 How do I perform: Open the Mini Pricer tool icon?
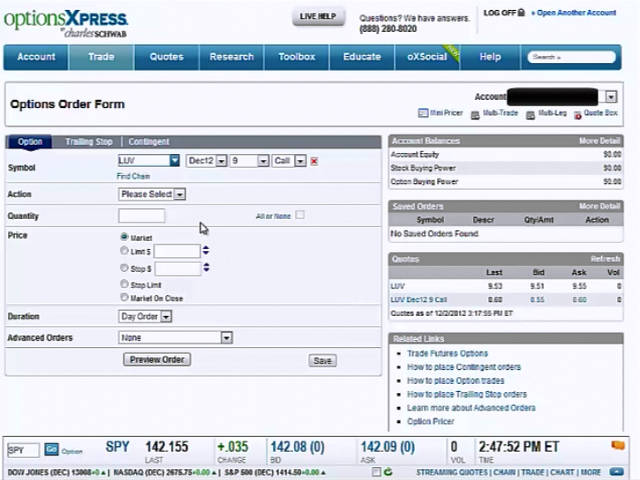(423, 113)
